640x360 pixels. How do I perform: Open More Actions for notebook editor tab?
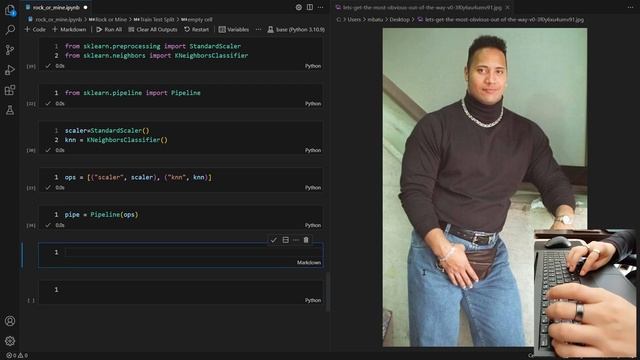pyautogui.click(x=321, y=7)
